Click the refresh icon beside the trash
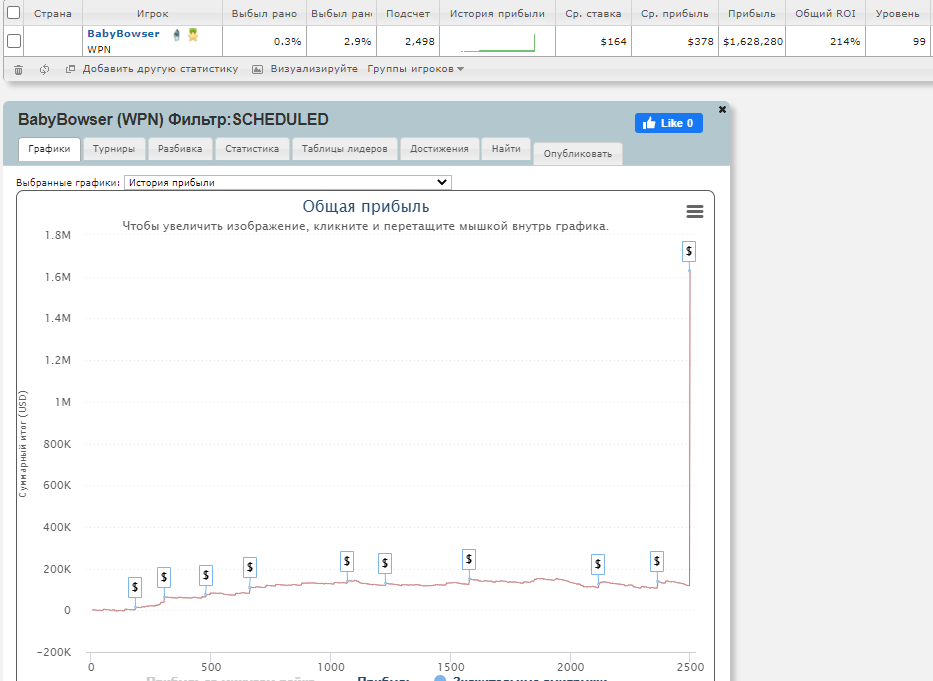The height and width of the screenshot is (681, 933). click(44, 69)
